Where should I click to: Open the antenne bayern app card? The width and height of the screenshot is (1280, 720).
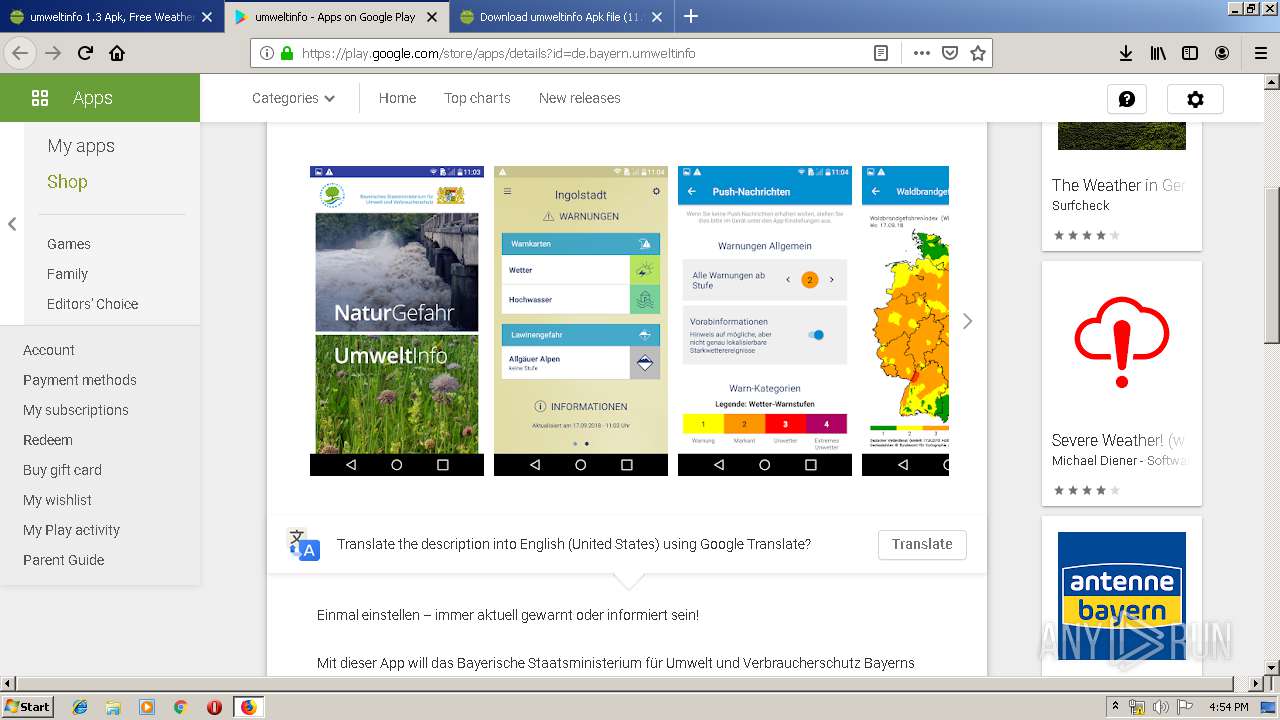[1122, 595]
